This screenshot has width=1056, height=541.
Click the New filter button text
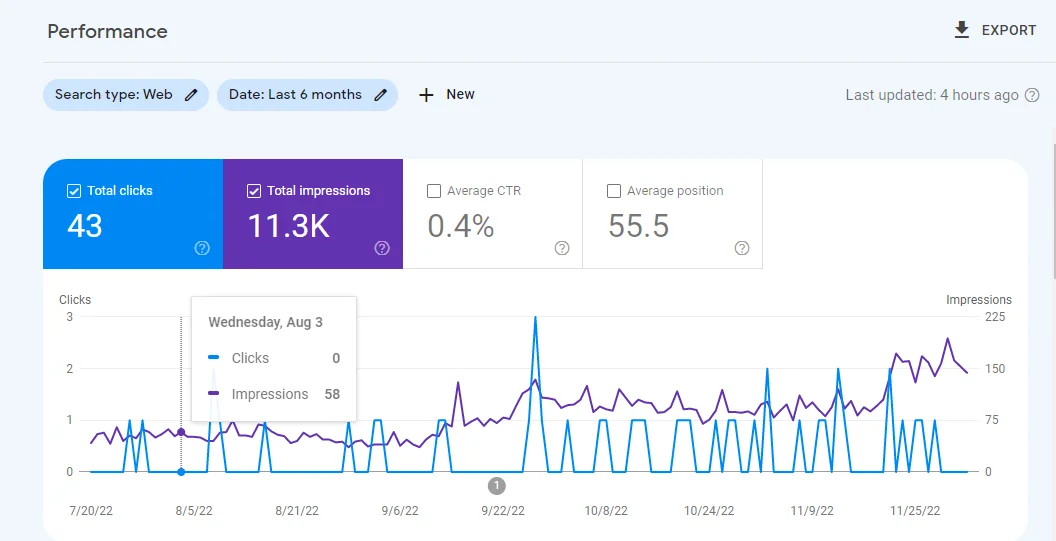click(461, 94)
